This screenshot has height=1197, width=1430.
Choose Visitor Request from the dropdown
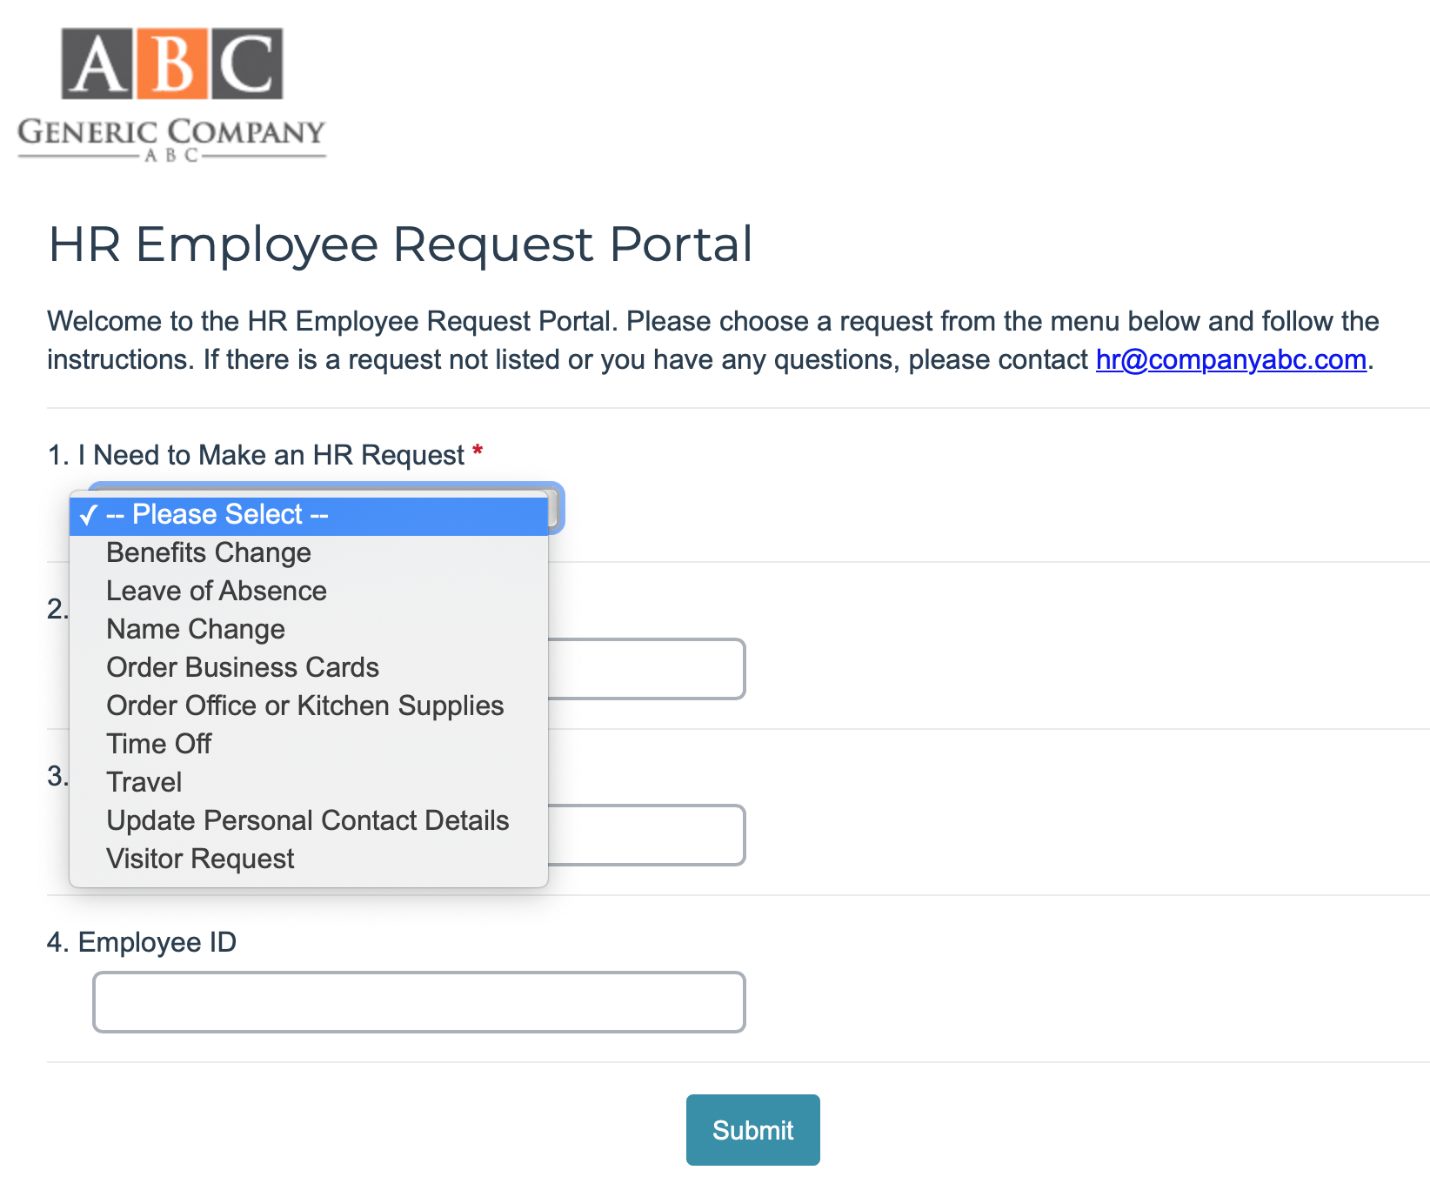pyautogui.click(x=200, y=859)
